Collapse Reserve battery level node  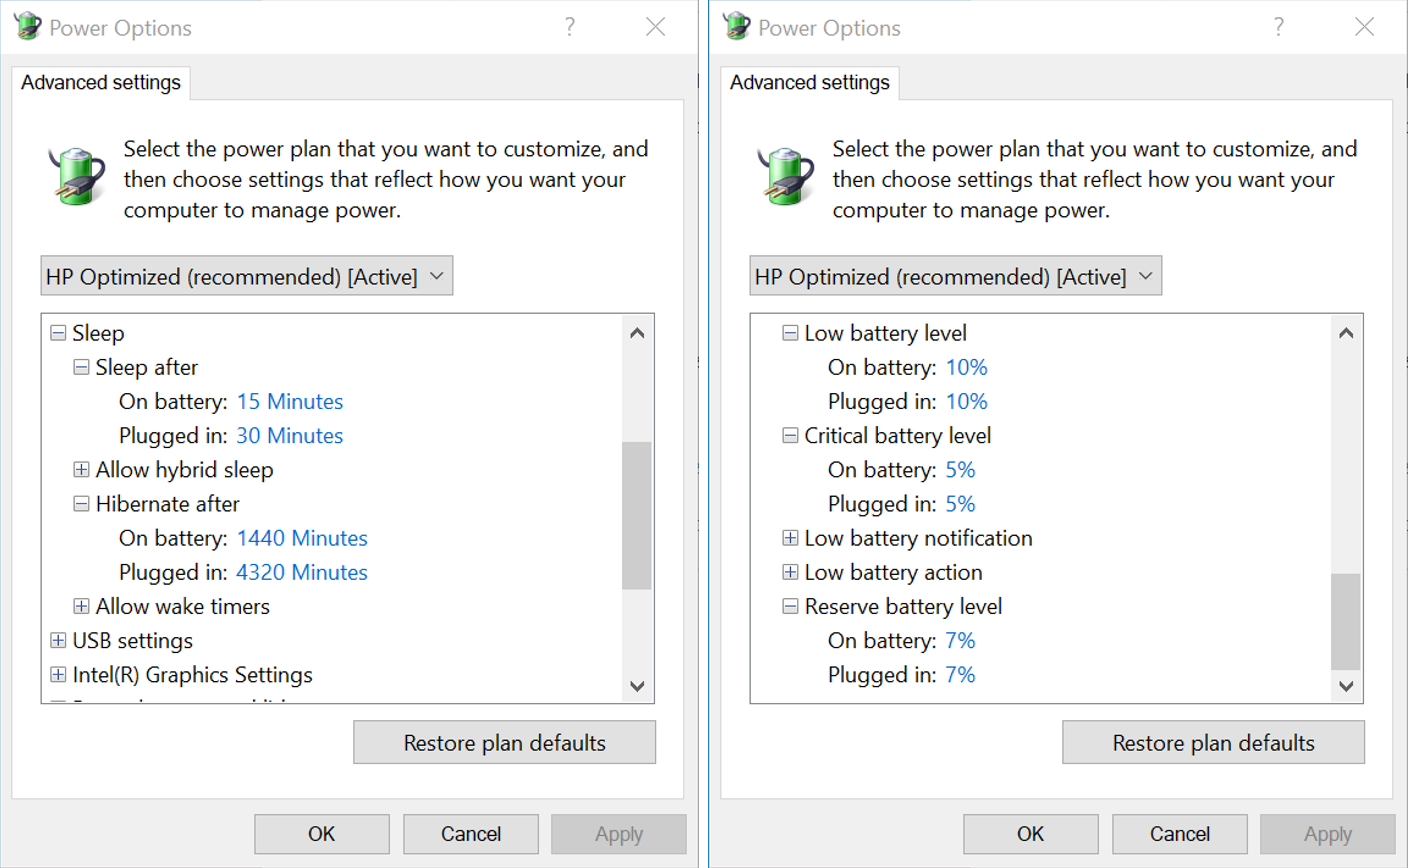point(790,606)
